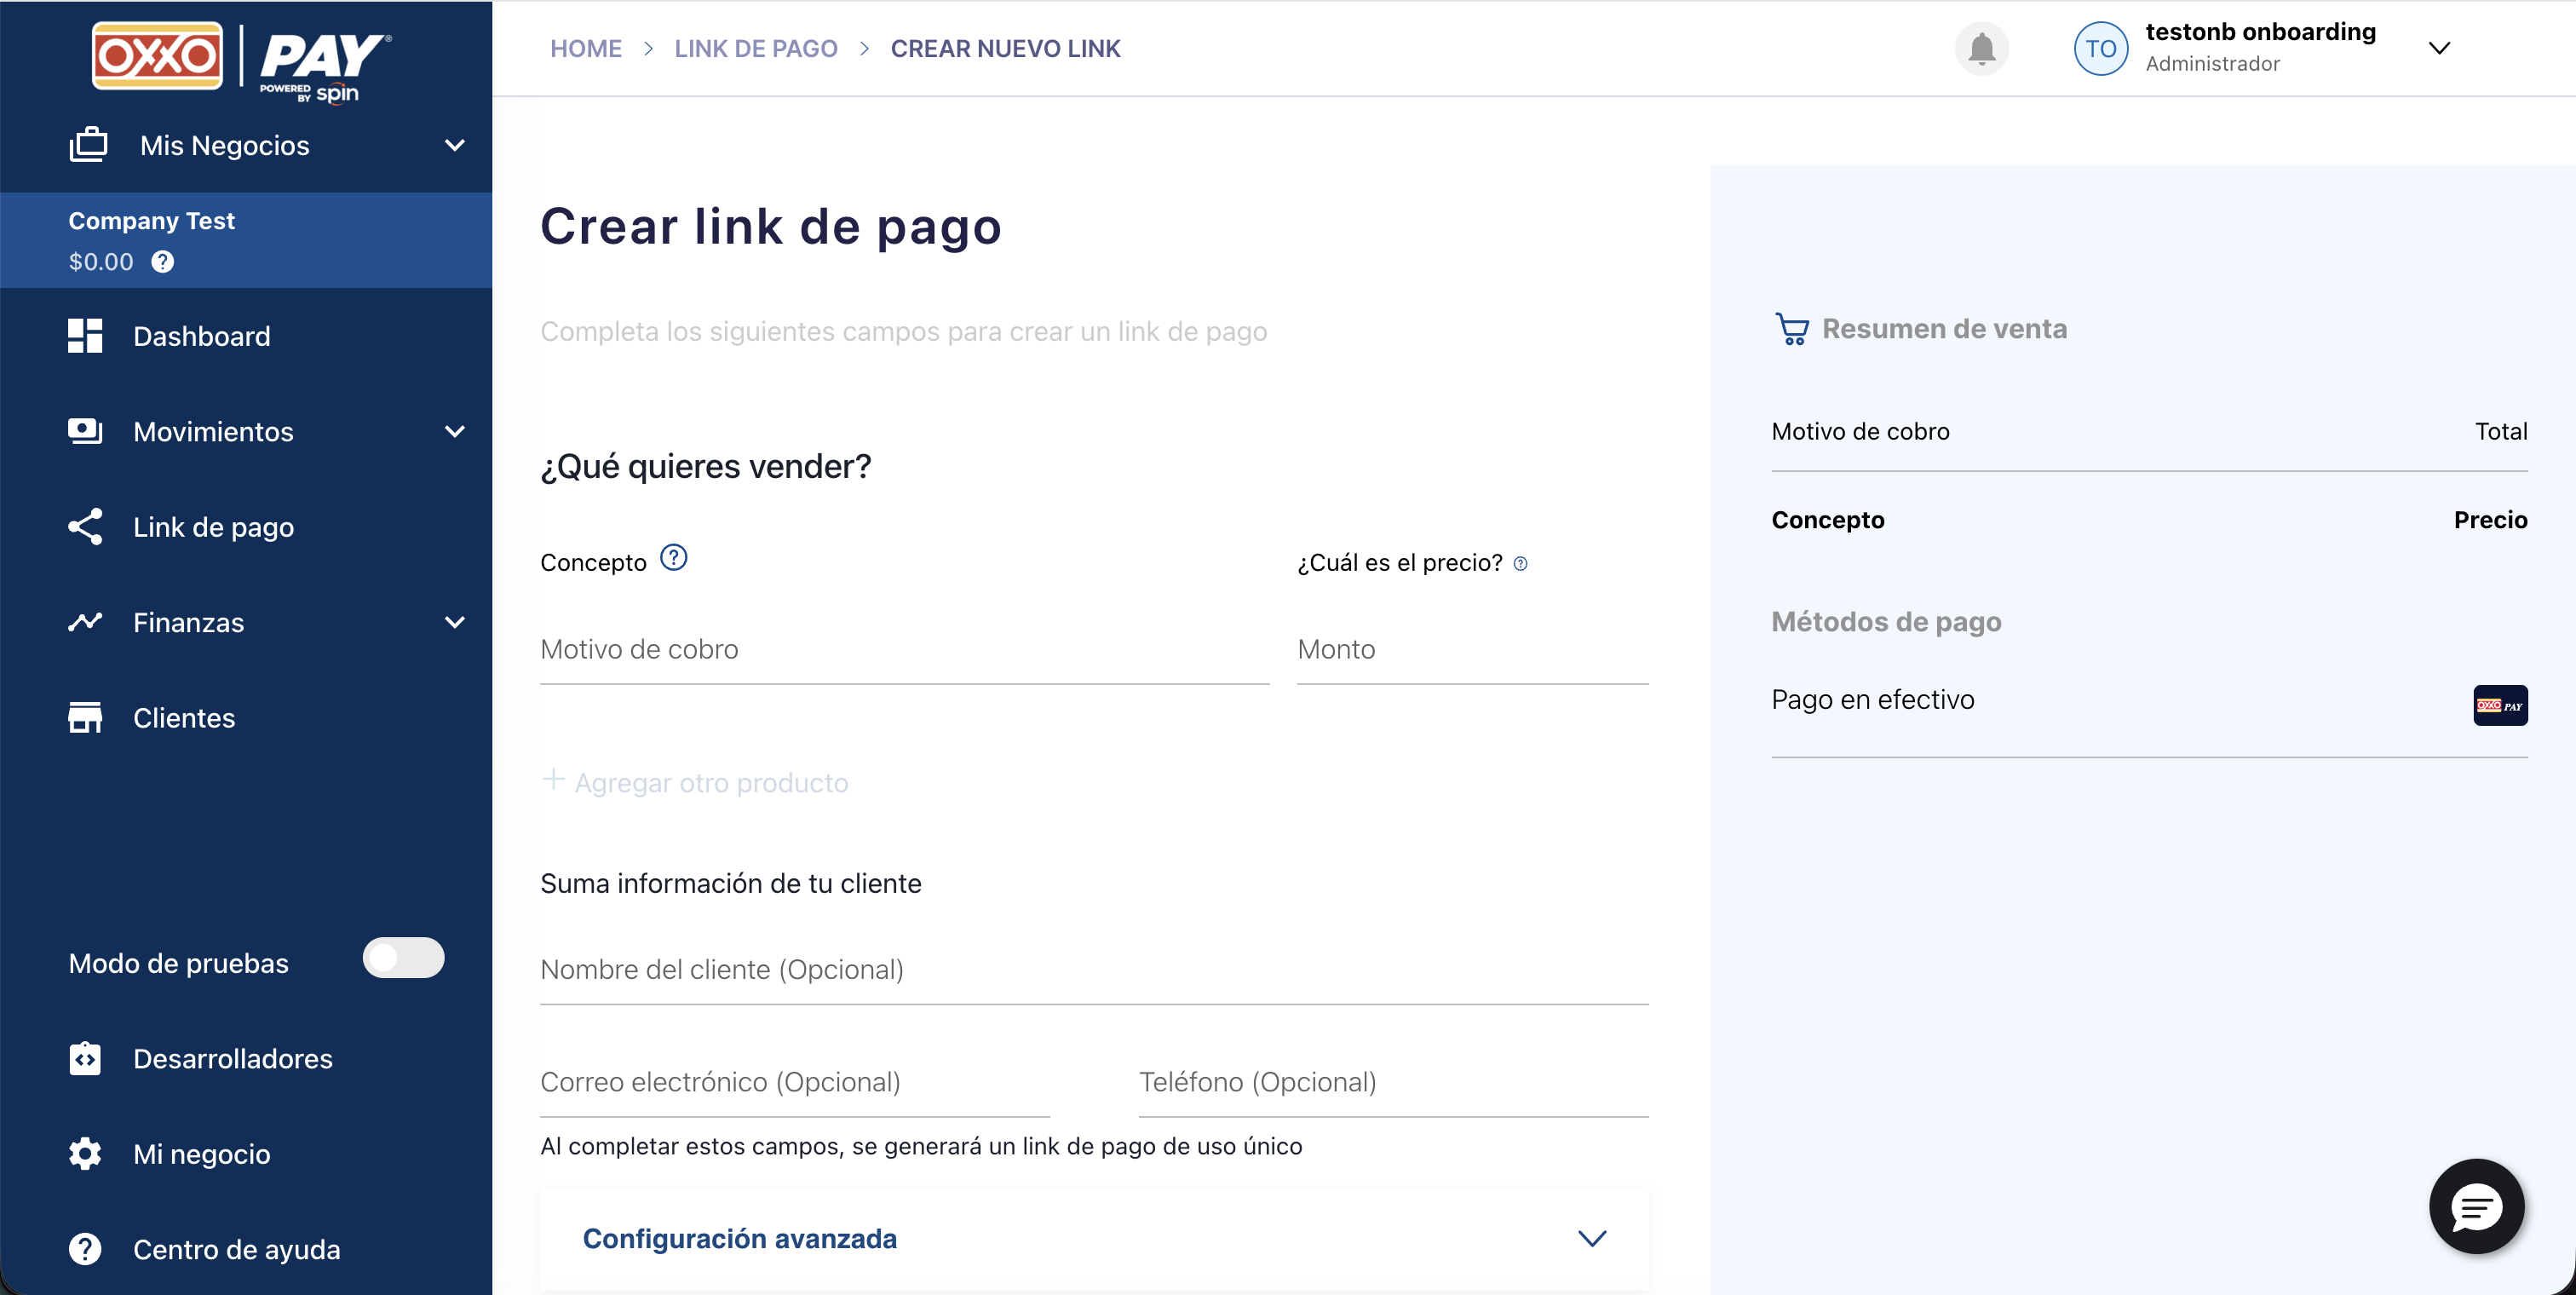Click the price help question icon

click(x=1520, y=564)
